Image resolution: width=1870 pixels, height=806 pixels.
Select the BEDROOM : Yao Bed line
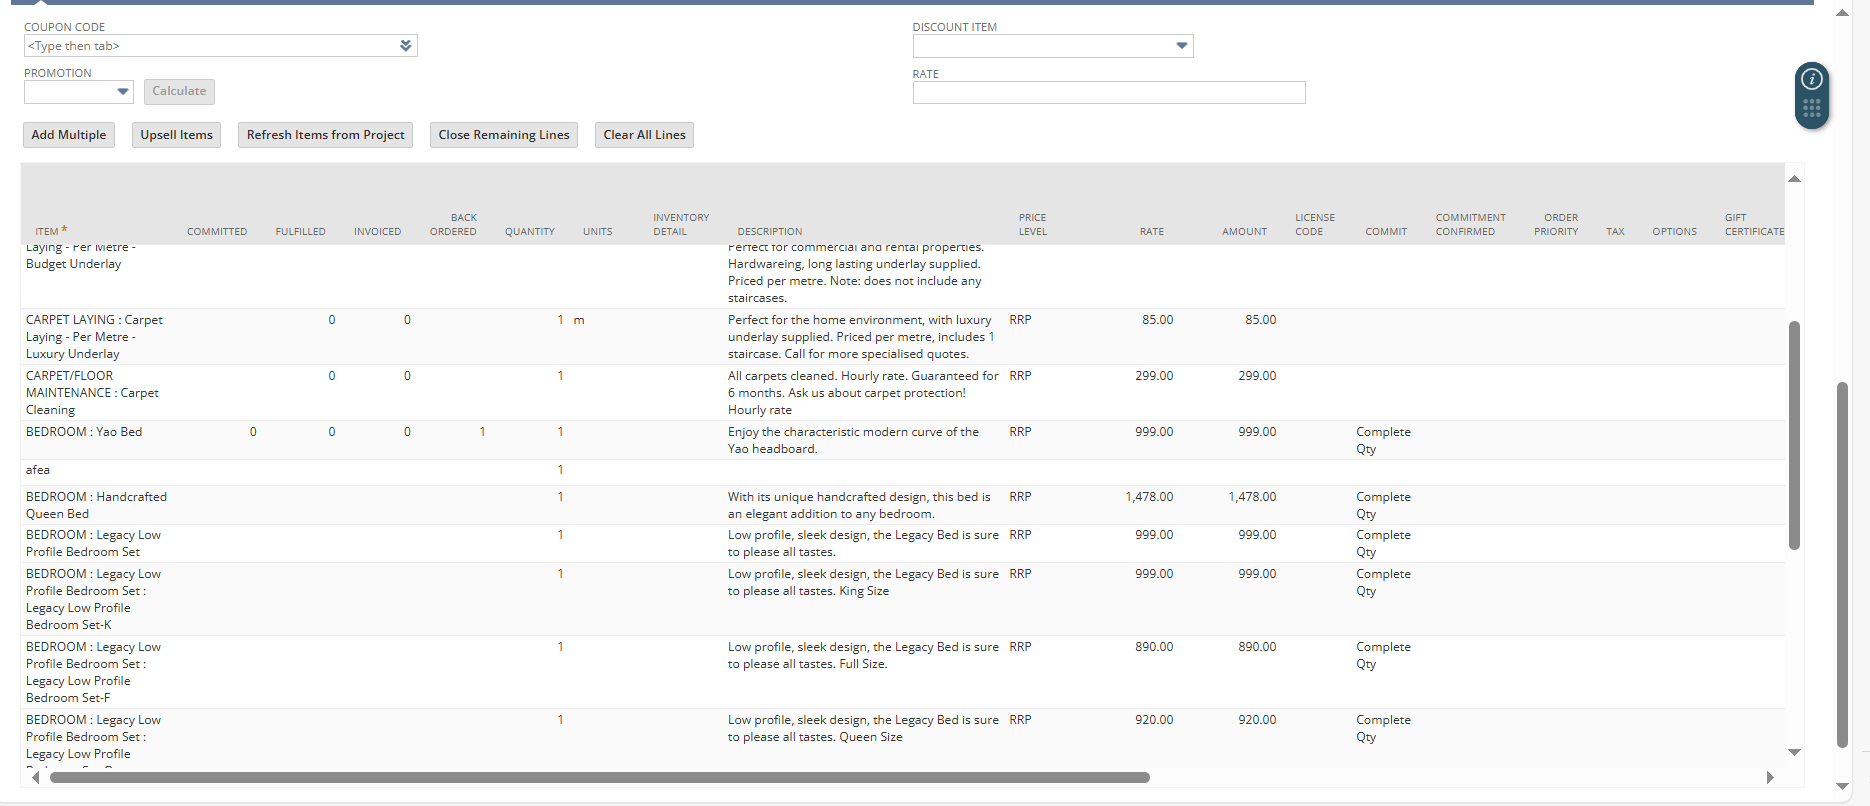pyautogui.click(x=84, y=432)
